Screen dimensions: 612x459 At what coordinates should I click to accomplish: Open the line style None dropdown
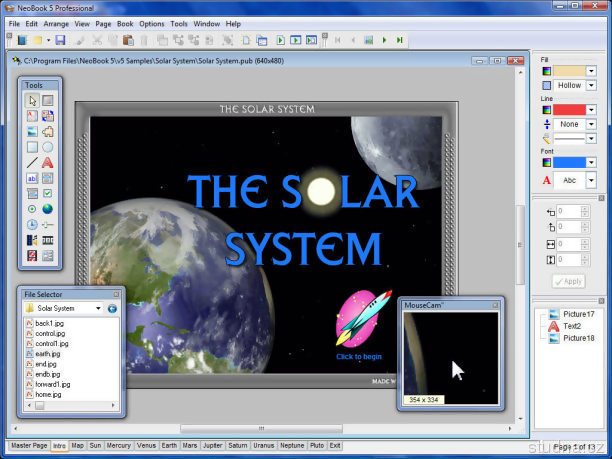click(591, 124)
